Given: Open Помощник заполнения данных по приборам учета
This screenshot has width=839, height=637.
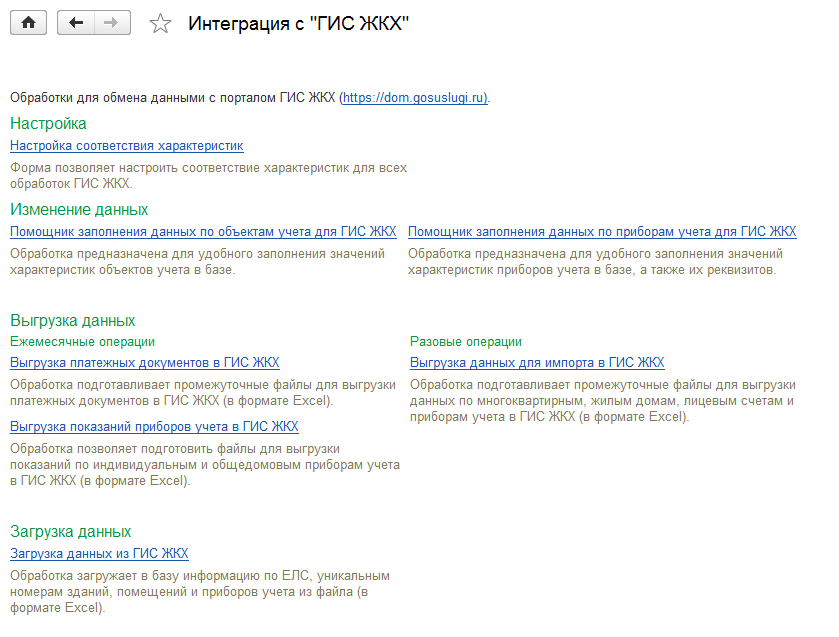Looking at the screenshot, I should click(602, 232).
